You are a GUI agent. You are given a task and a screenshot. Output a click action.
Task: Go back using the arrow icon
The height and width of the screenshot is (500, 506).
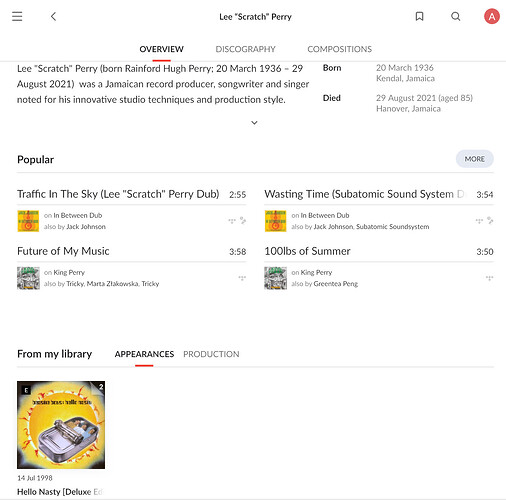click(53, 16)
